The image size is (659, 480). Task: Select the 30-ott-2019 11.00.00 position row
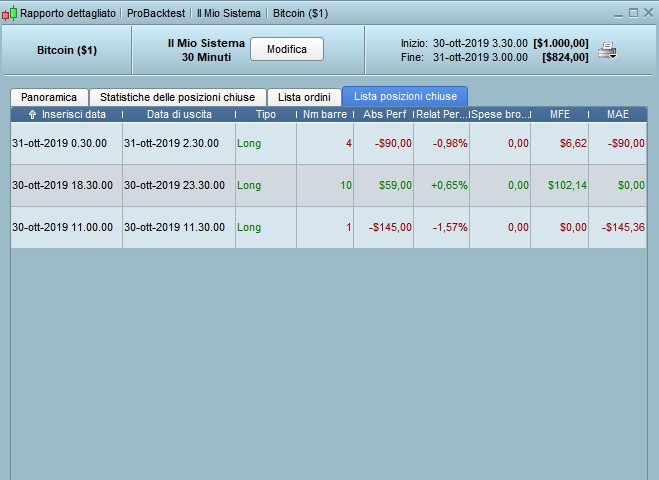tap(329, 227)
